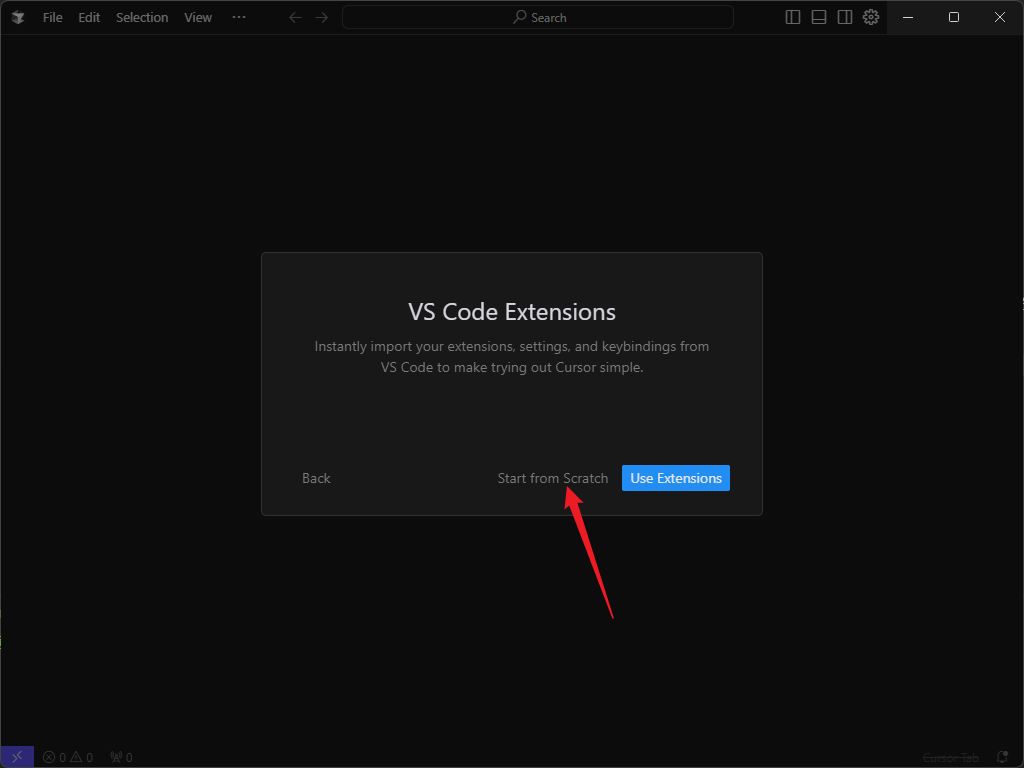Open the Edit menu
Image resolution: width=1024 pixels, height=768 pixels.
point(89,18)
